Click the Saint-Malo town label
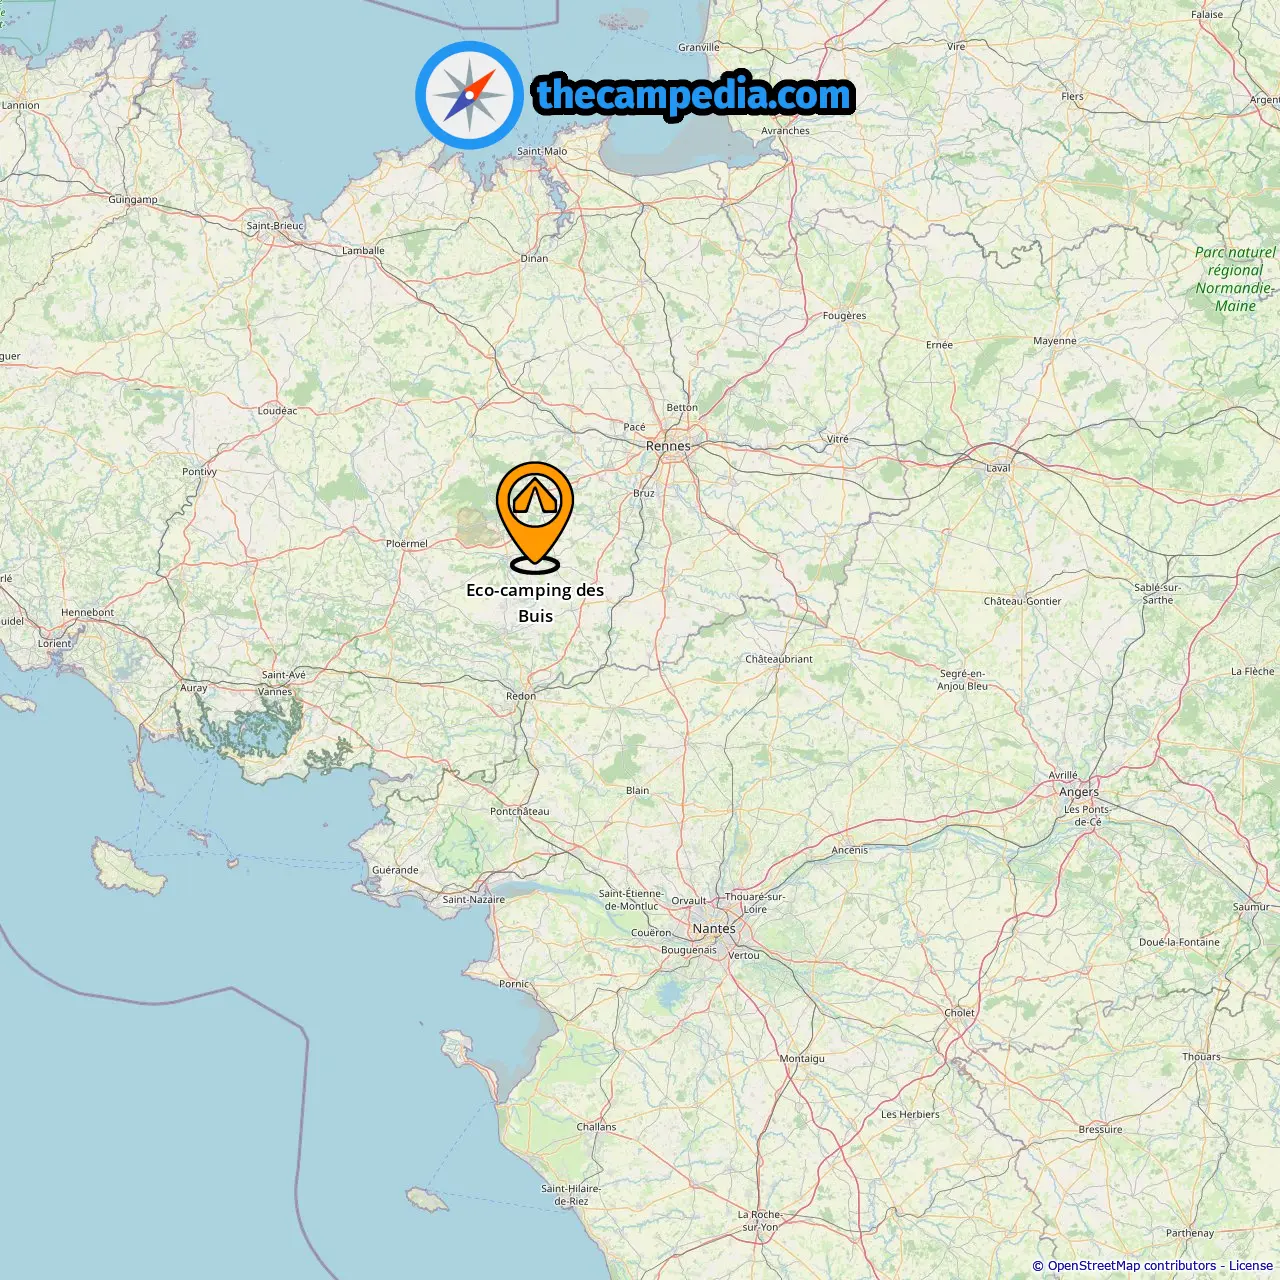Image resolution: width=1280 pixels, height=1280 pixels. coord(542,152)
